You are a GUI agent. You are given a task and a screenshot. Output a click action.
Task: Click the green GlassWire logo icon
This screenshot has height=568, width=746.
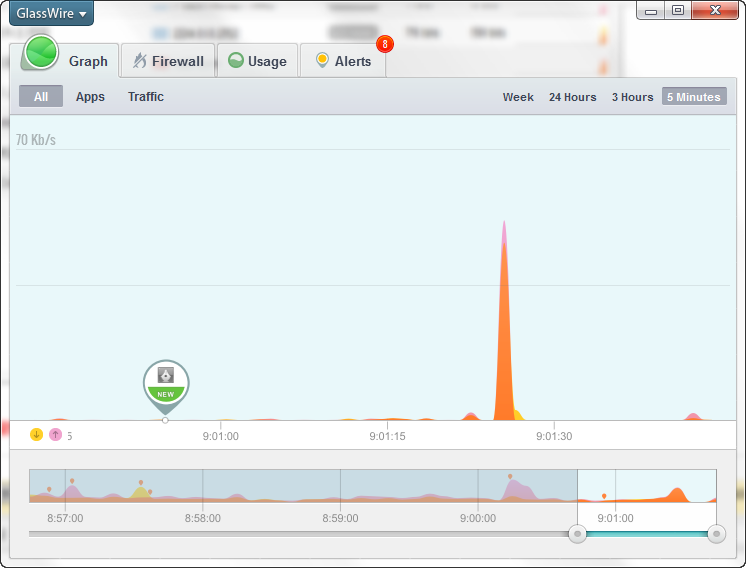(42, 53)
